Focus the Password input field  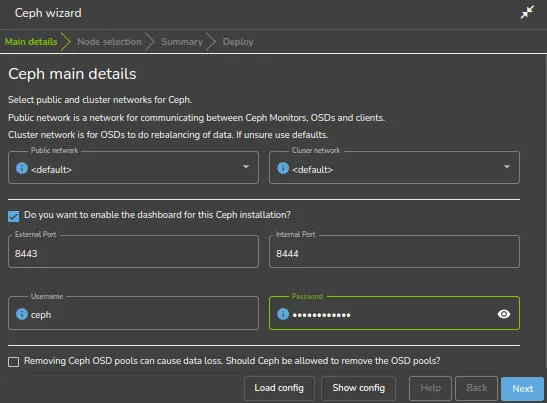coord(394,313)
